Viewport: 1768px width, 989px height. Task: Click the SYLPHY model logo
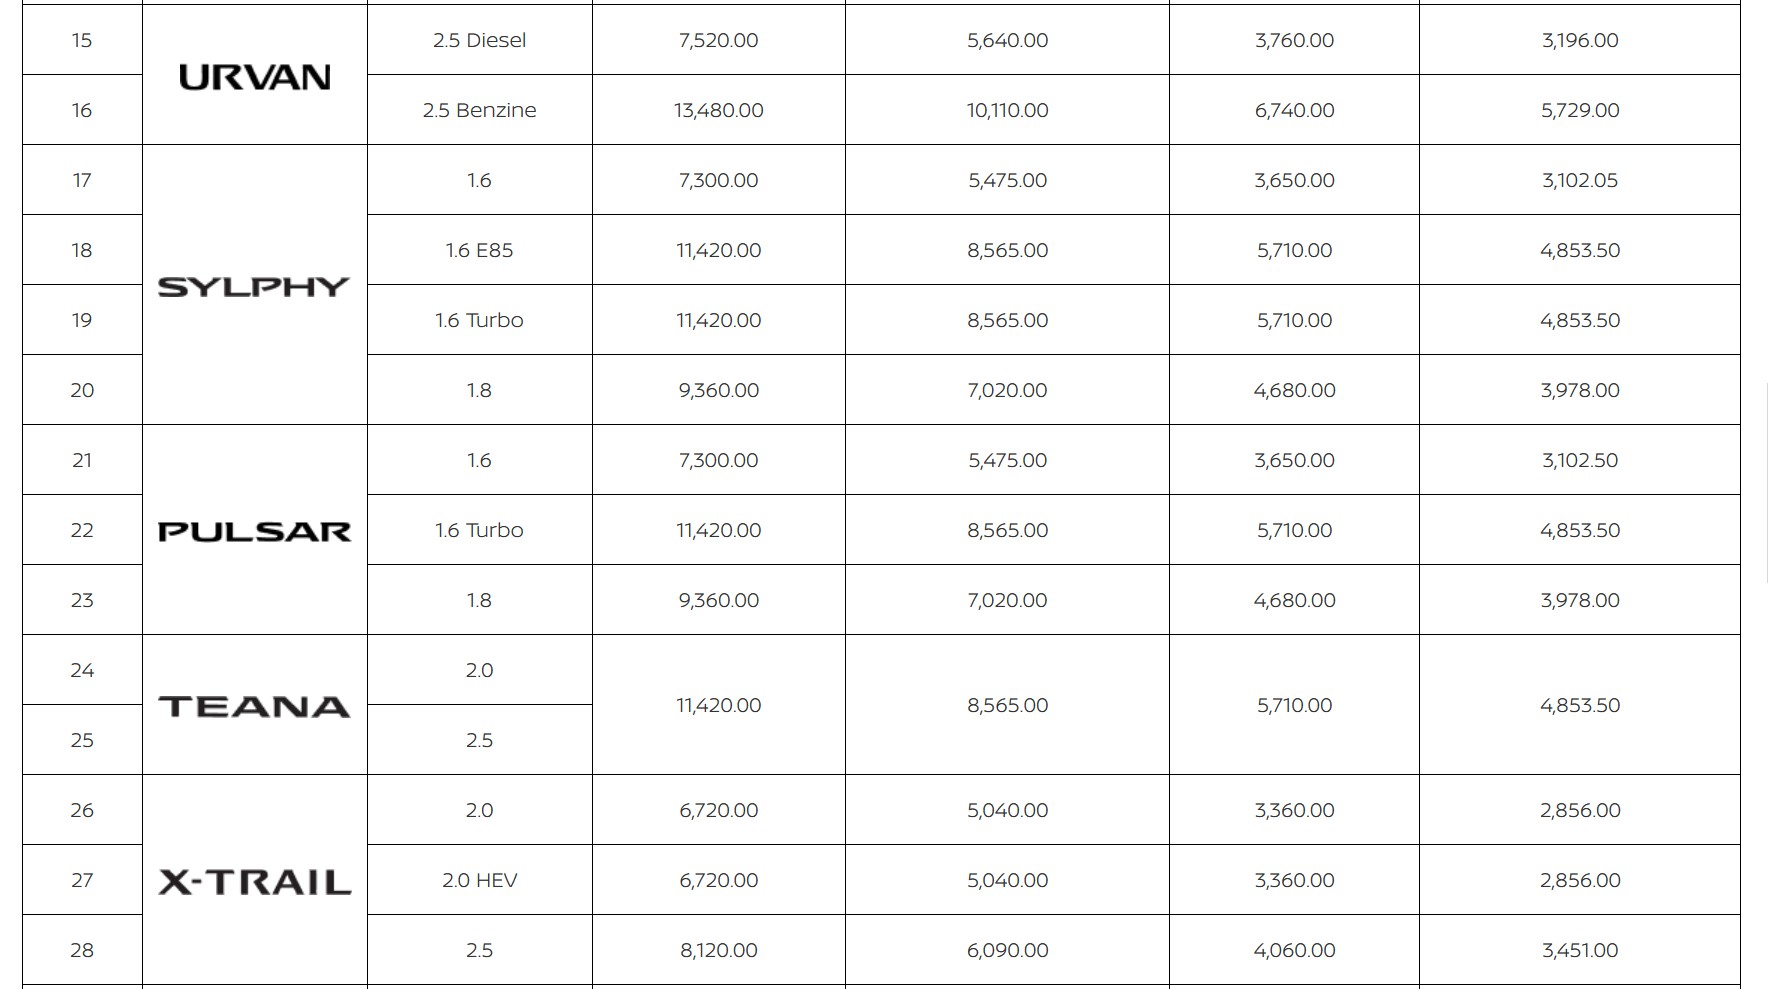click(x=254, y=287)
